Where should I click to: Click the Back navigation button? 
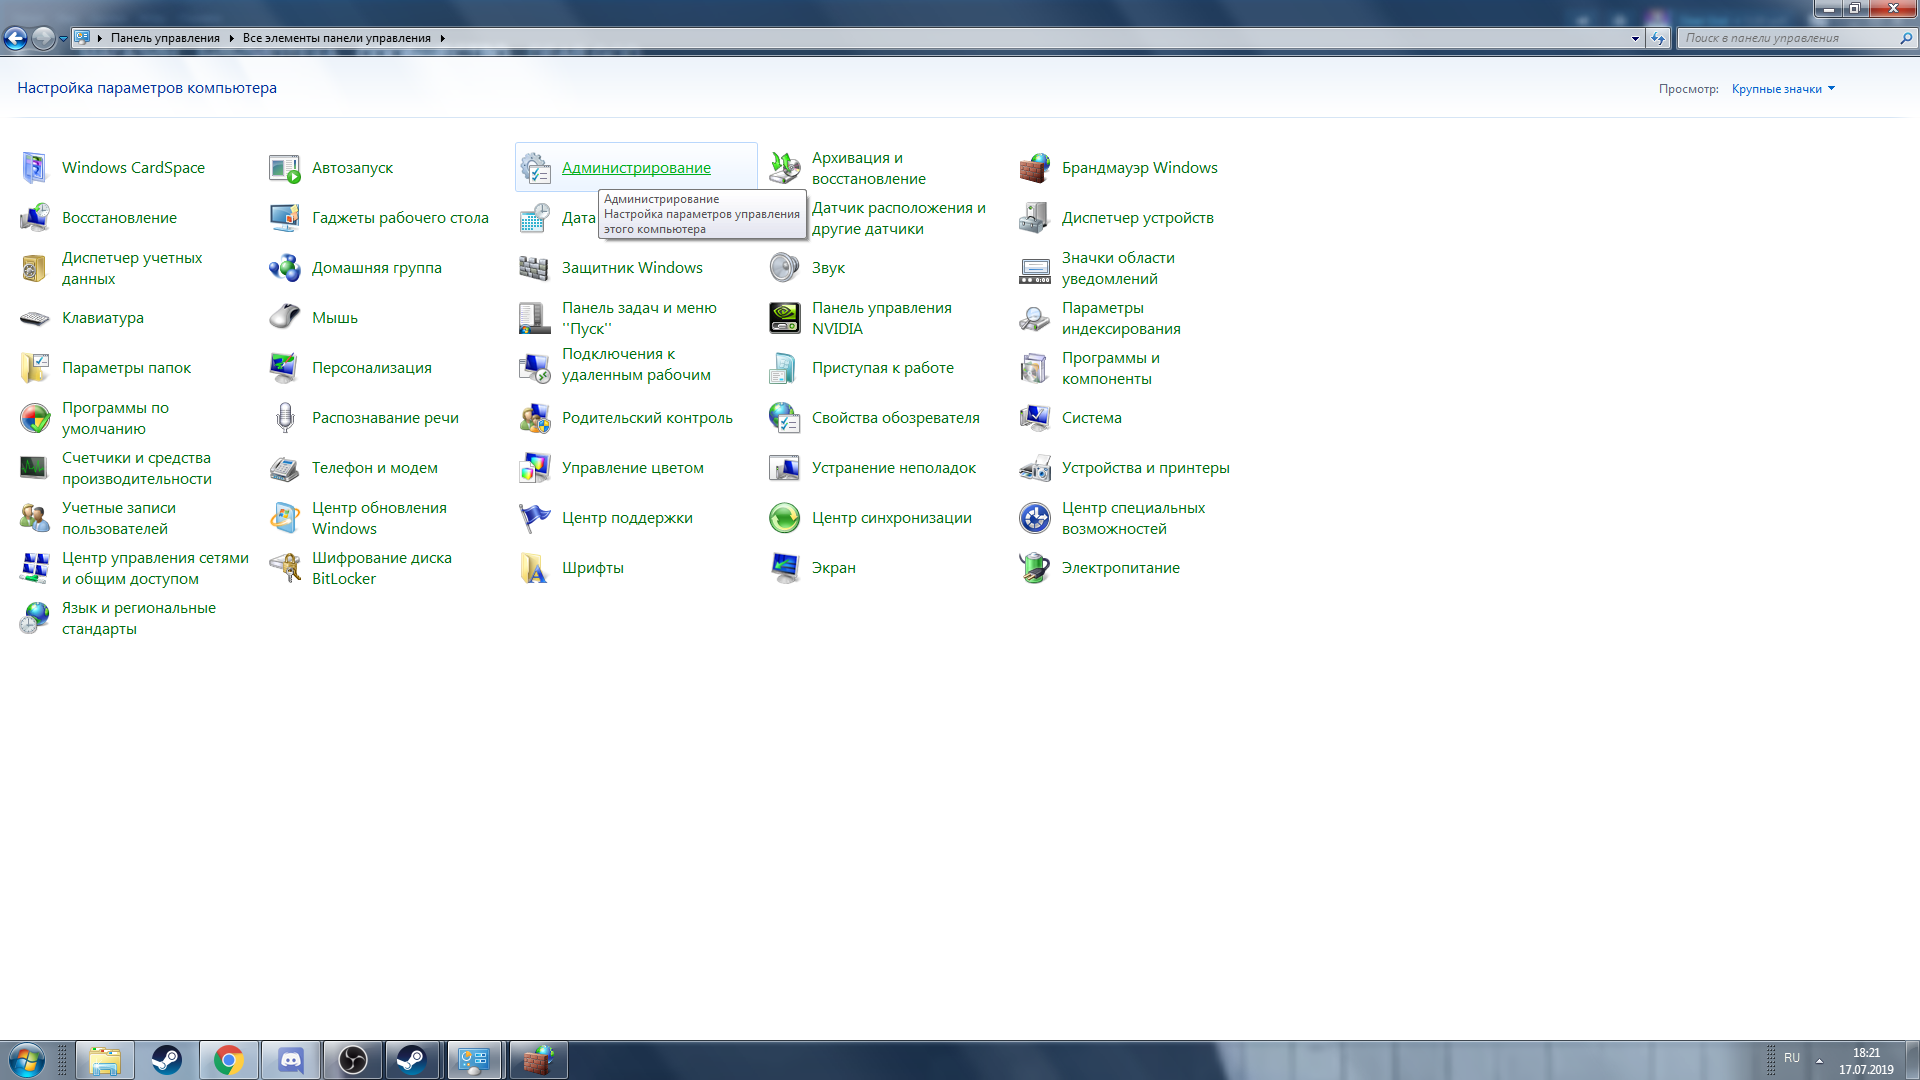click(15, 38)
